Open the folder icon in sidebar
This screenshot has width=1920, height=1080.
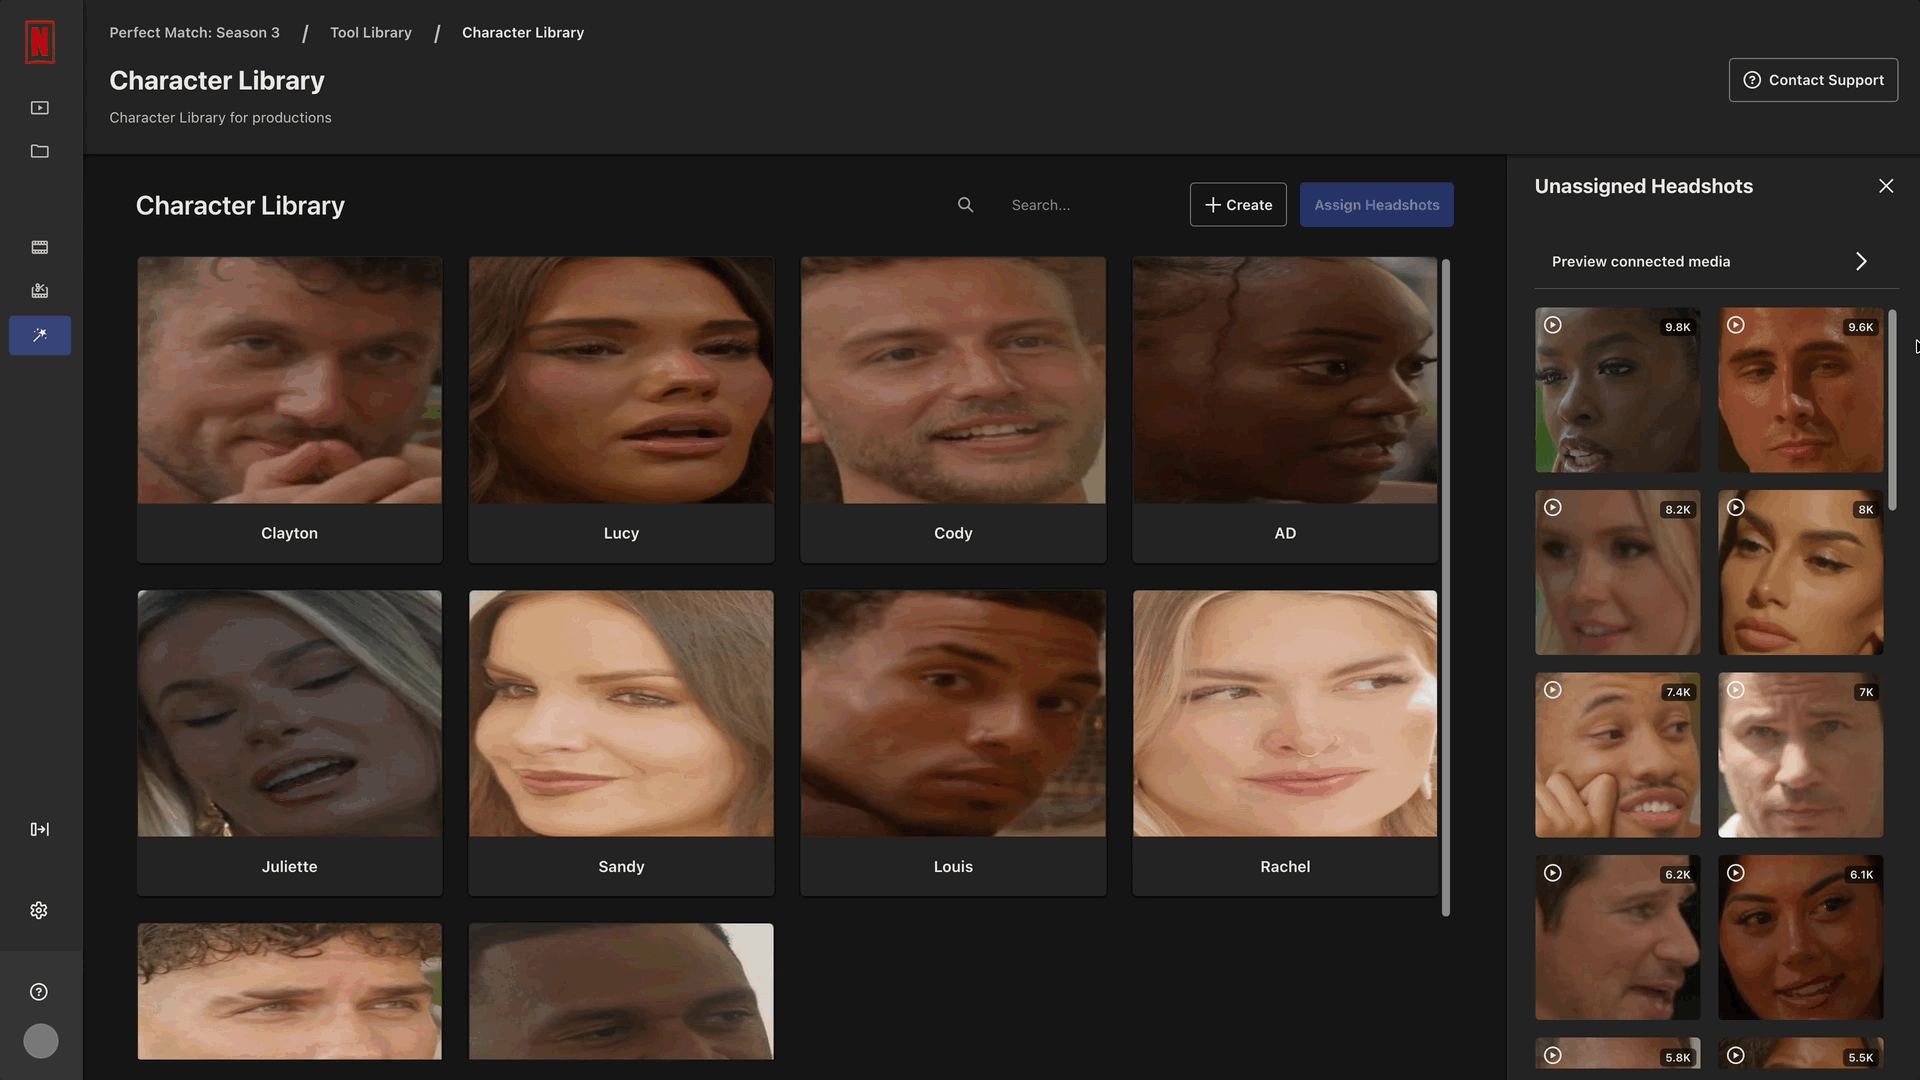40,151
